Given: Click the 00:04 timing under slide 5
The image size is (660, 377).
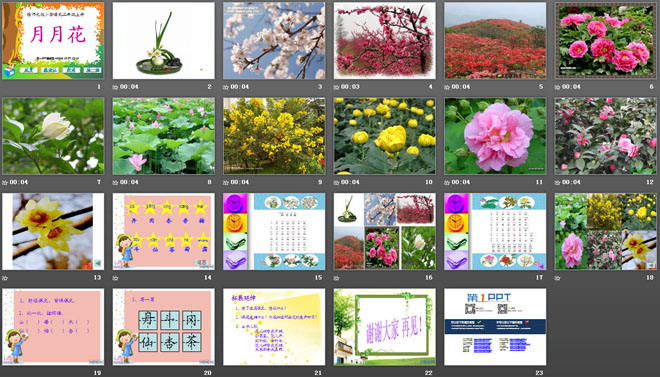Looking at the screenshot, I should pyautogui.click(x=460, y=87).
